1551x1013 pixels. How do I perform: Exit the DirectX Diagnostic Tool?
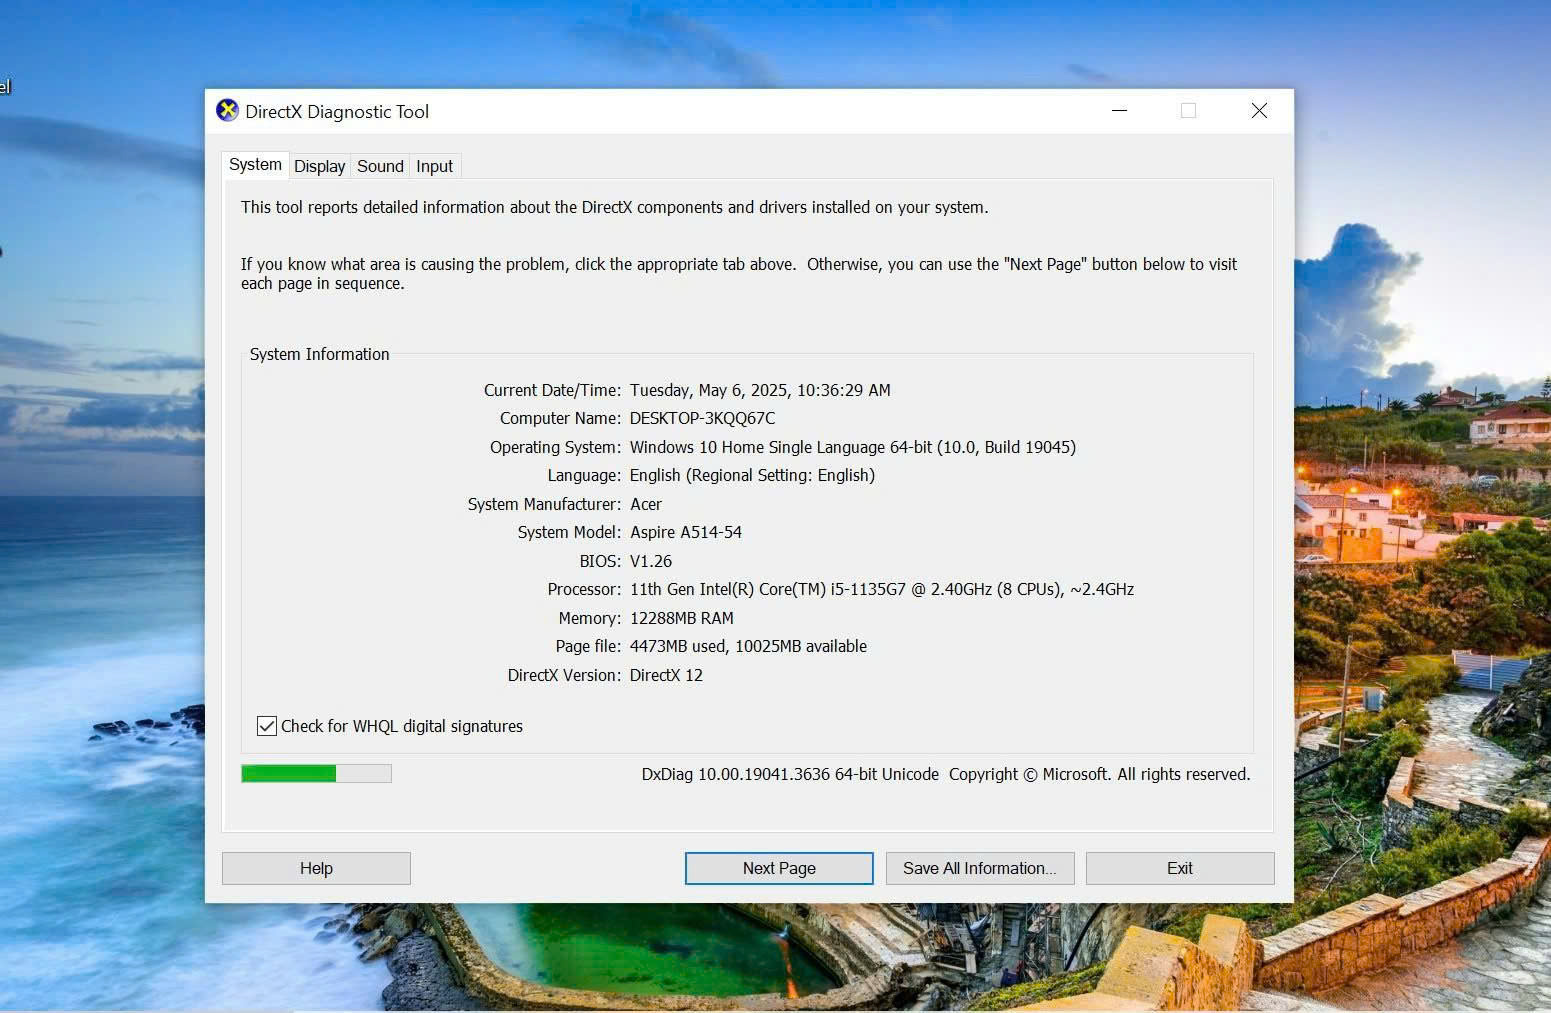coord(1180,868)
